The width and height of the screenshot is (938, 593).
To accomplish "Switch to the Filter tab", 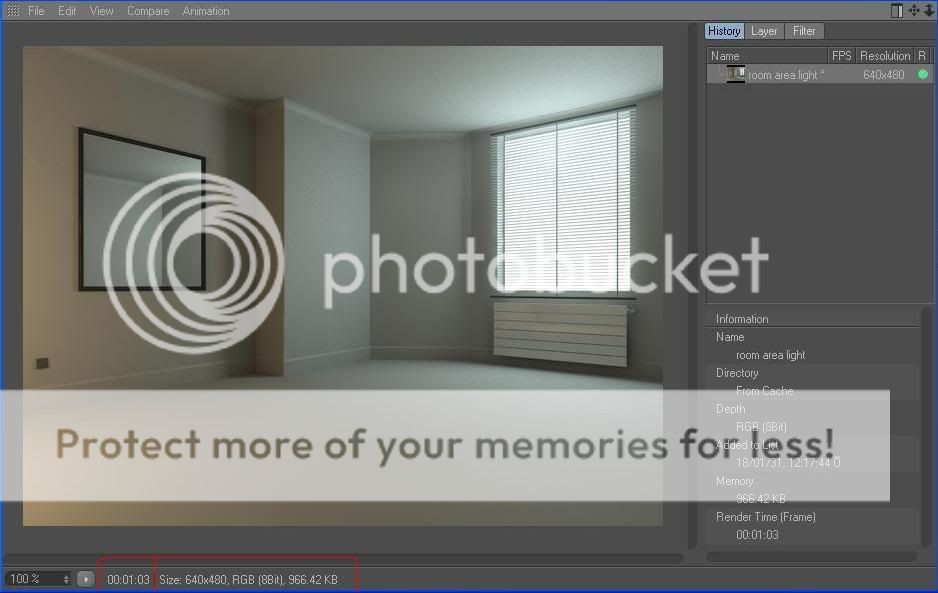I will [x=804, y=31].
